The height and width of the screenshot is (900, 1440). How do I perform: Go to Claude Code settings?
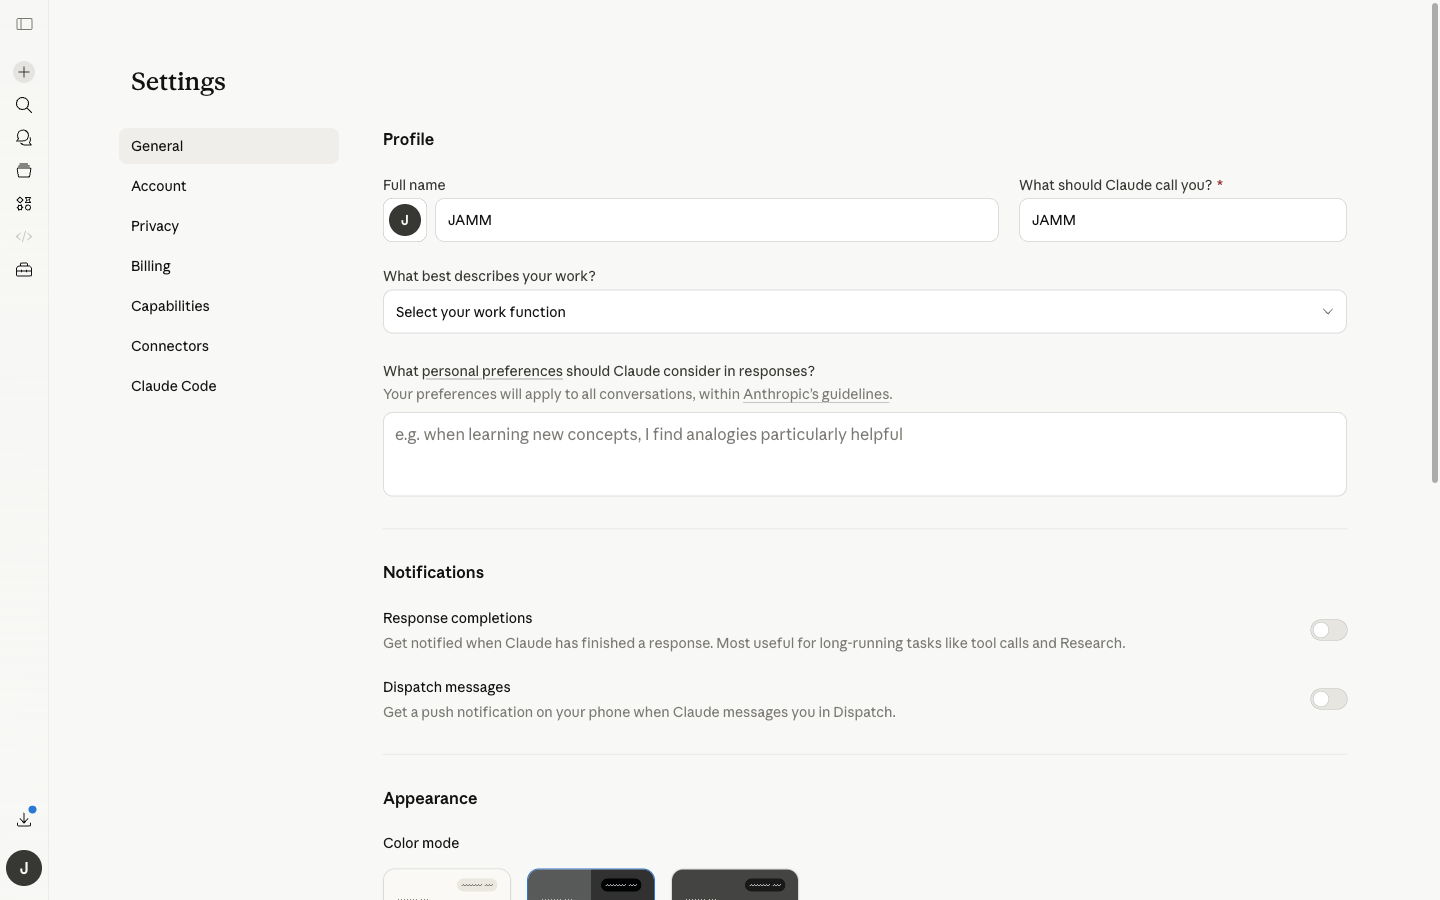(173, 386)
